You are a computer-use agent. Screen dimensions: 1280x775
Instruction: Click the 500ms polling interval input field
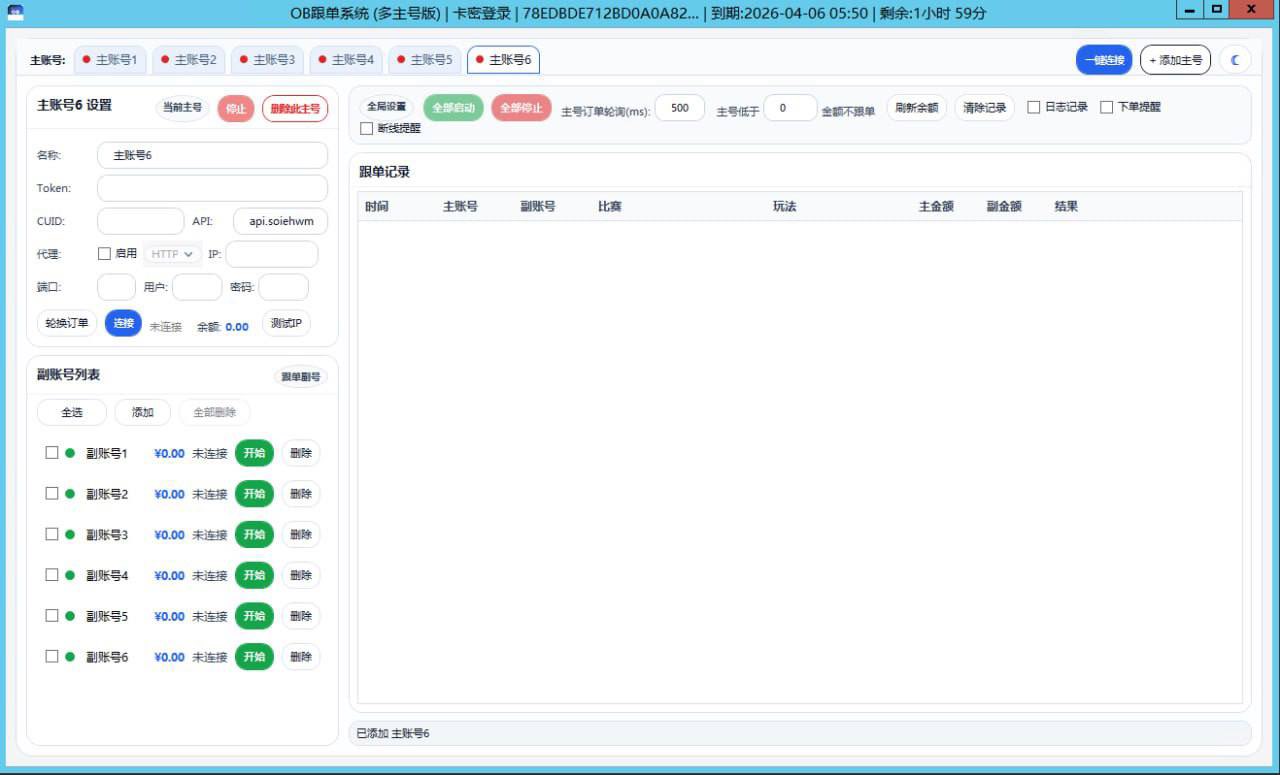[679, 108]
